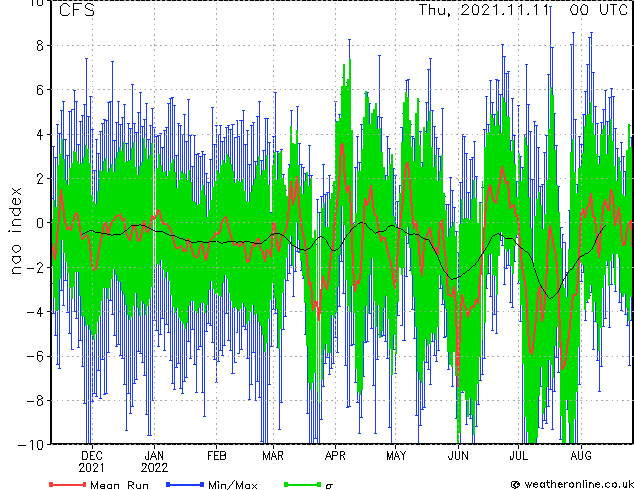The image size is (634, 490).
Task: Click the red Mean Run legend line
Action: point(68,484)
